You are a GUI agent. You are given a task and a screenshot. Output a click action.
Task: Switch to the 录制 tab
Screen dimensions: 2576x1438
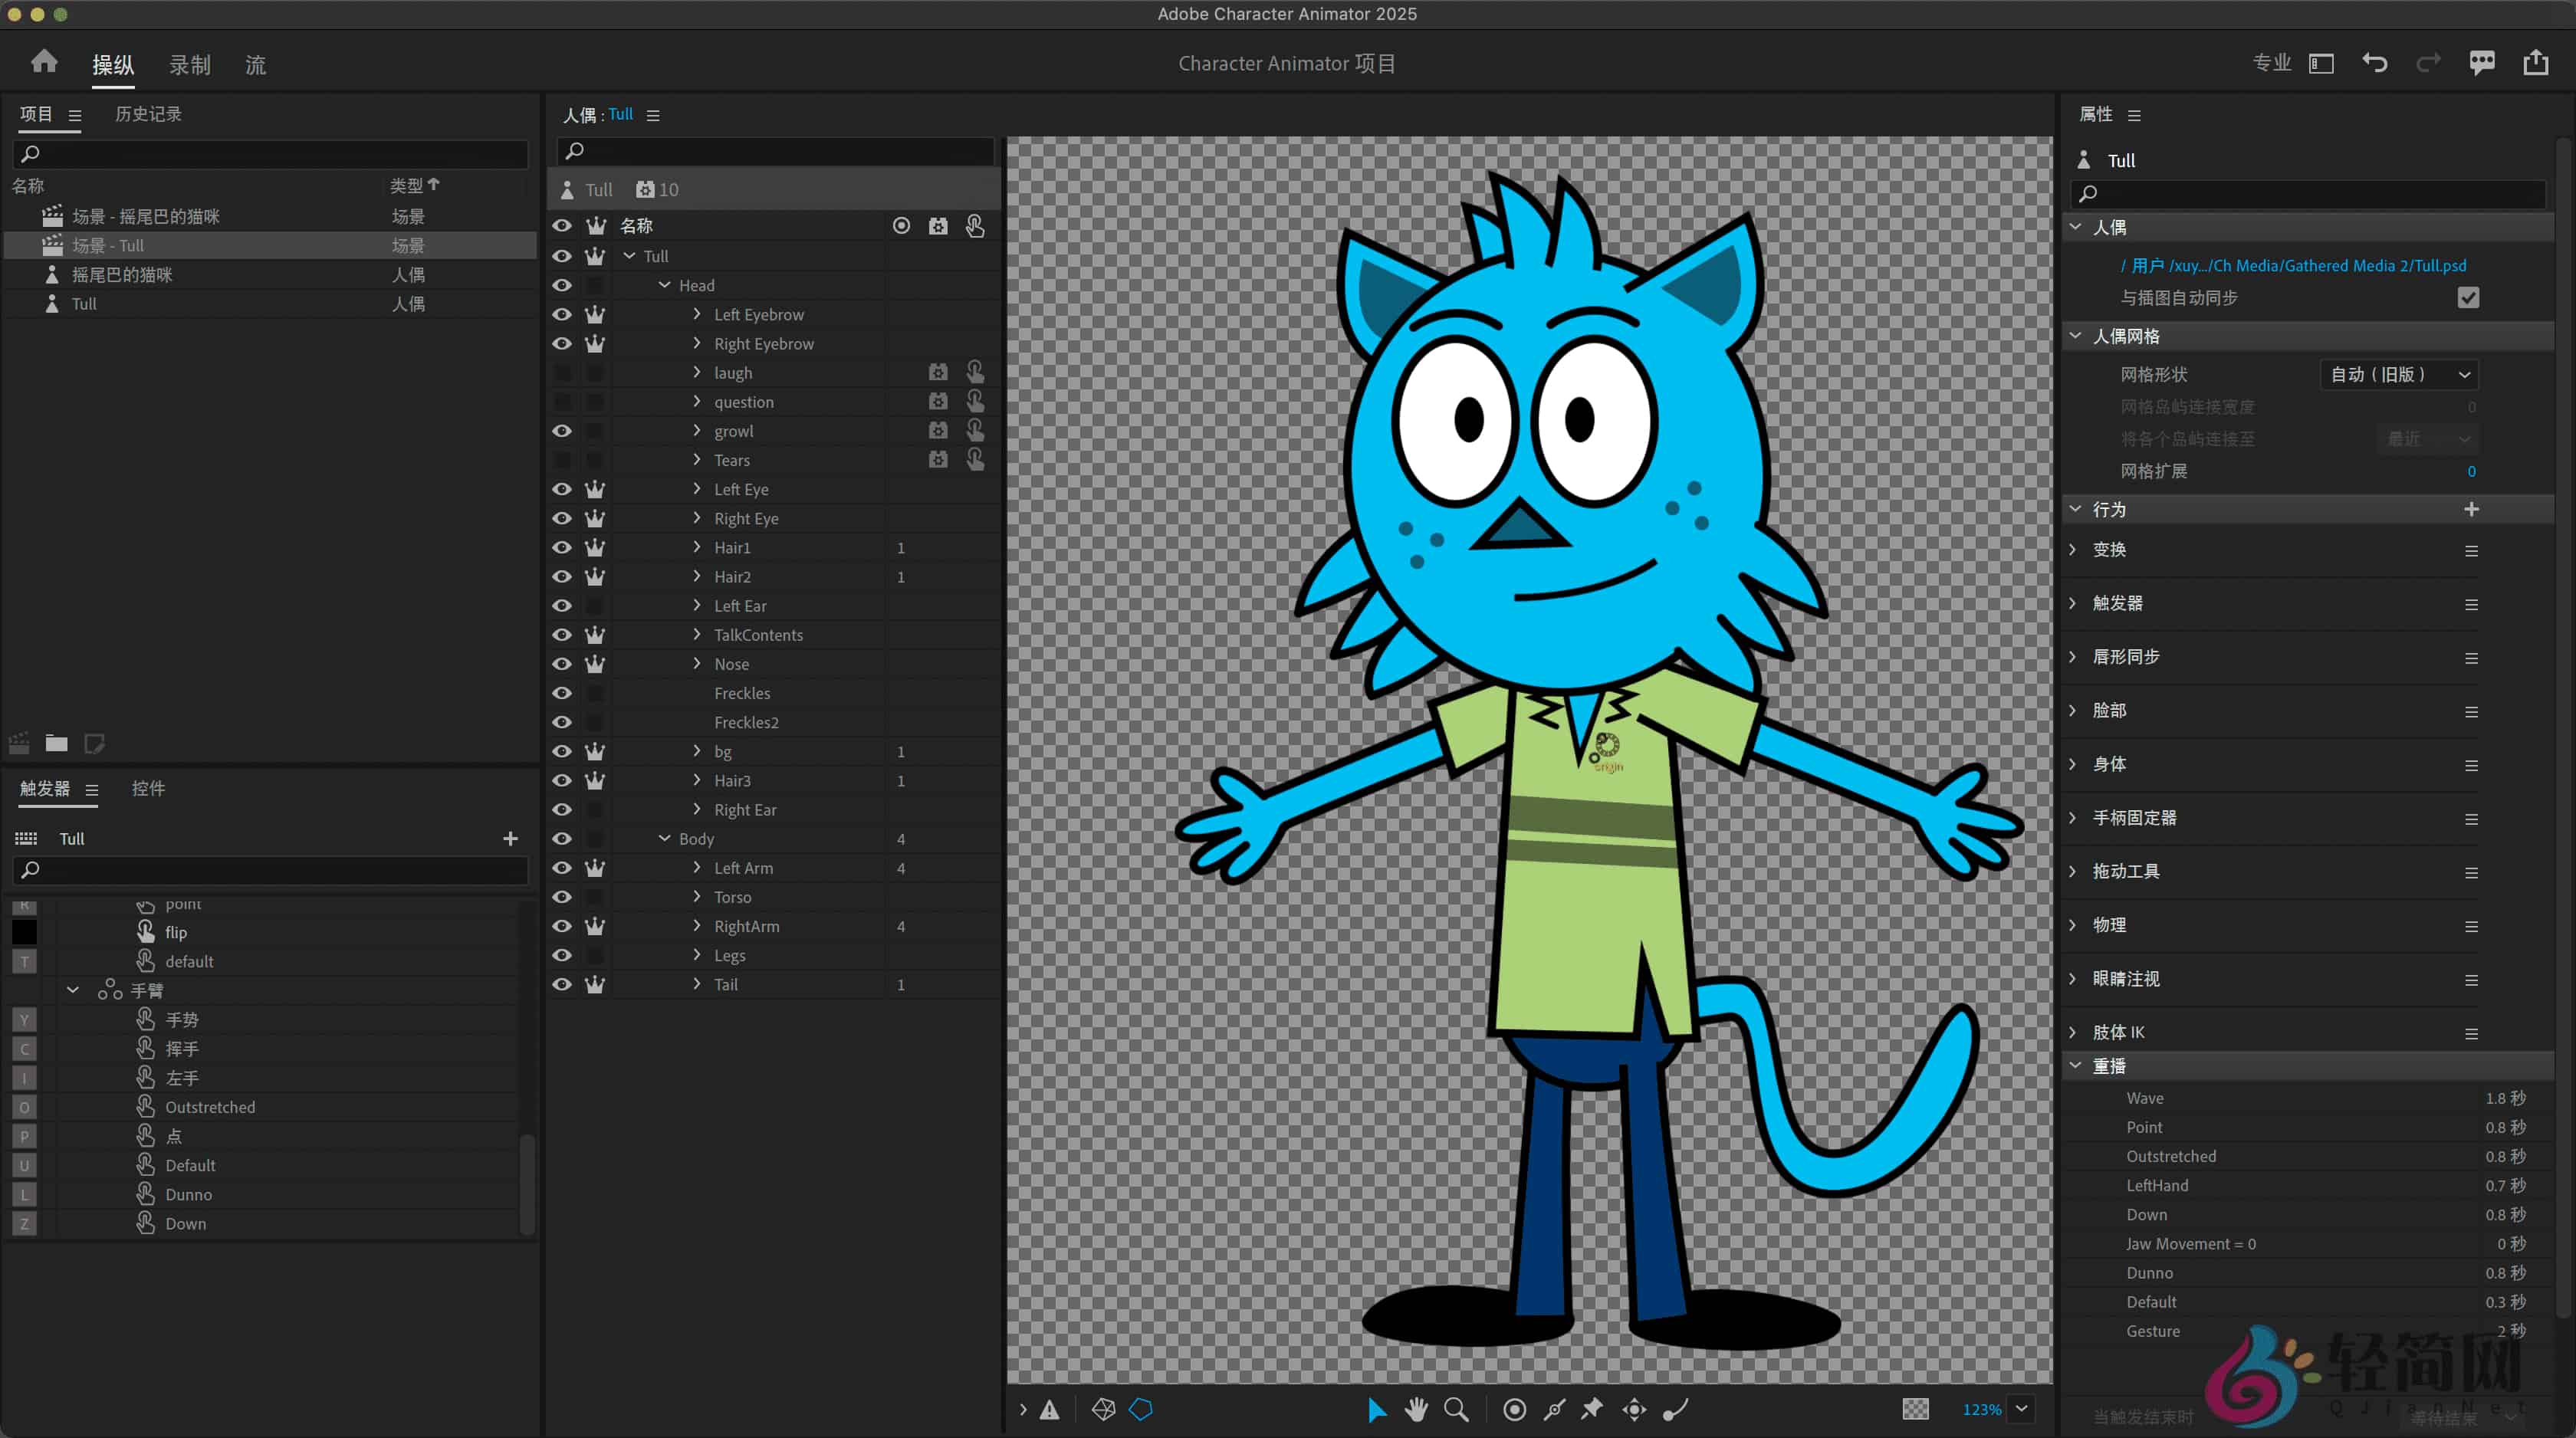189,64
